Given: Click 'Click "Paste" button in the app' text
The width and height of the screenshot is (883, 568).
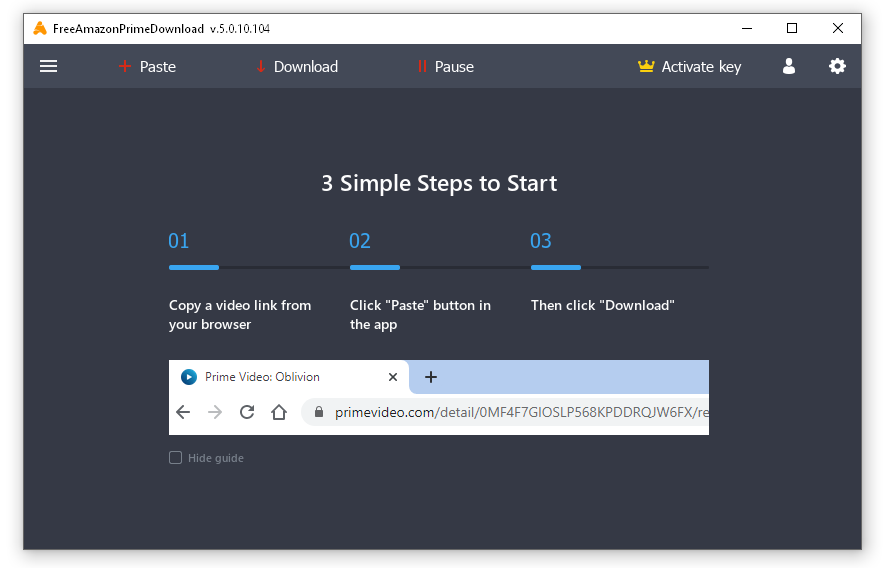Looking at the screenshot, I should [x=420, y=315].
